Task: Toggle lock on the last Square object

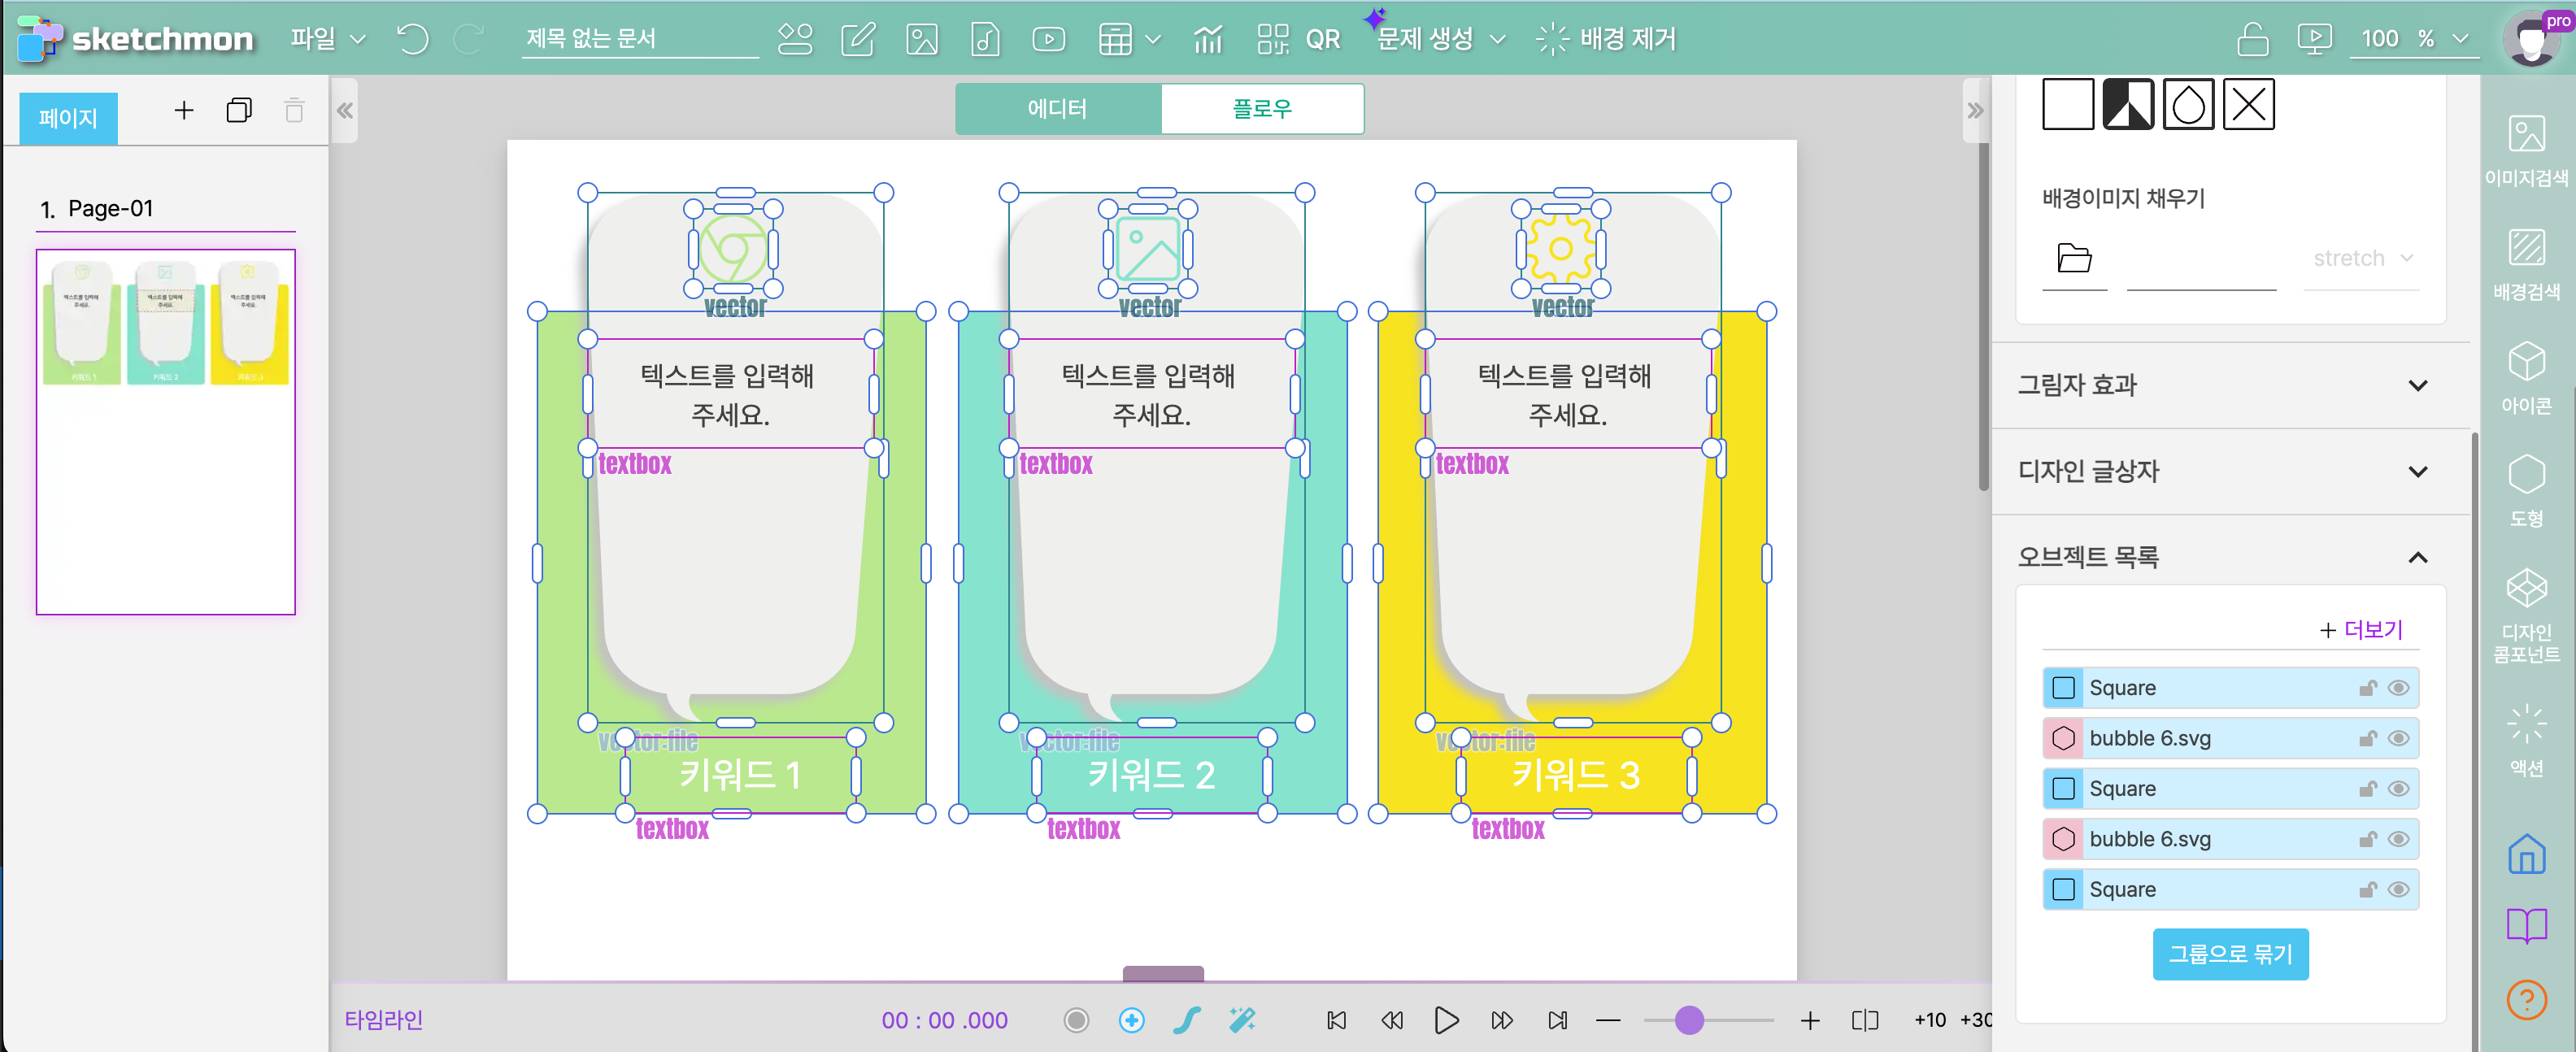Action: (x=2367, y=890)
